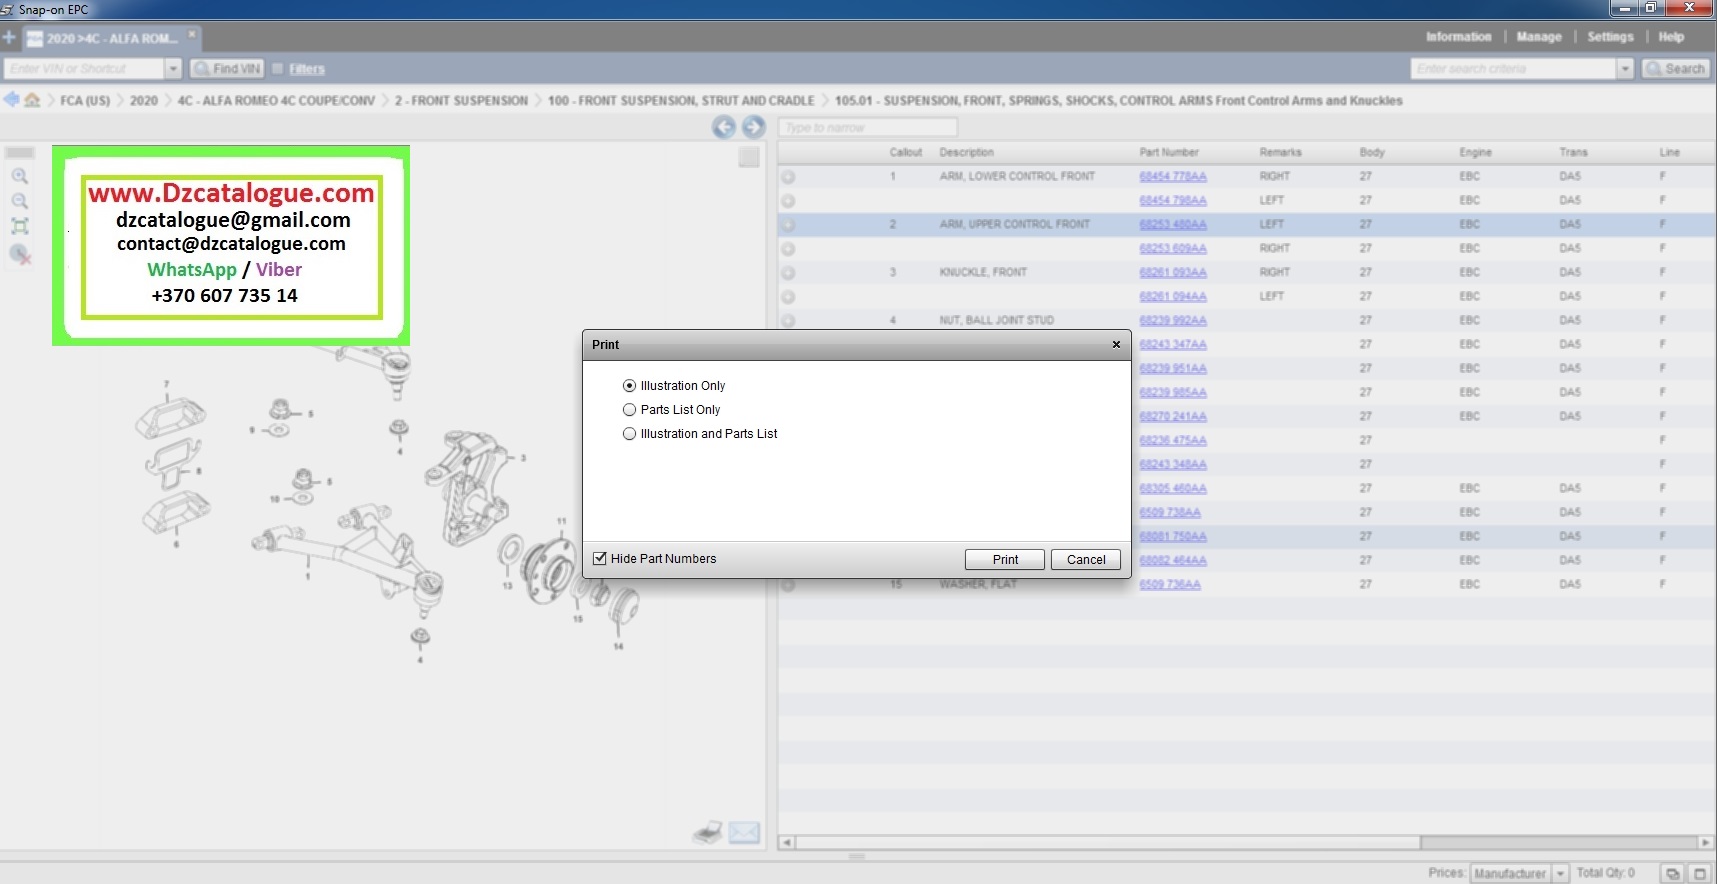Show next illustration with right arrow
This screenshot has height=884, width=1717.
click(x=754, y=127)
